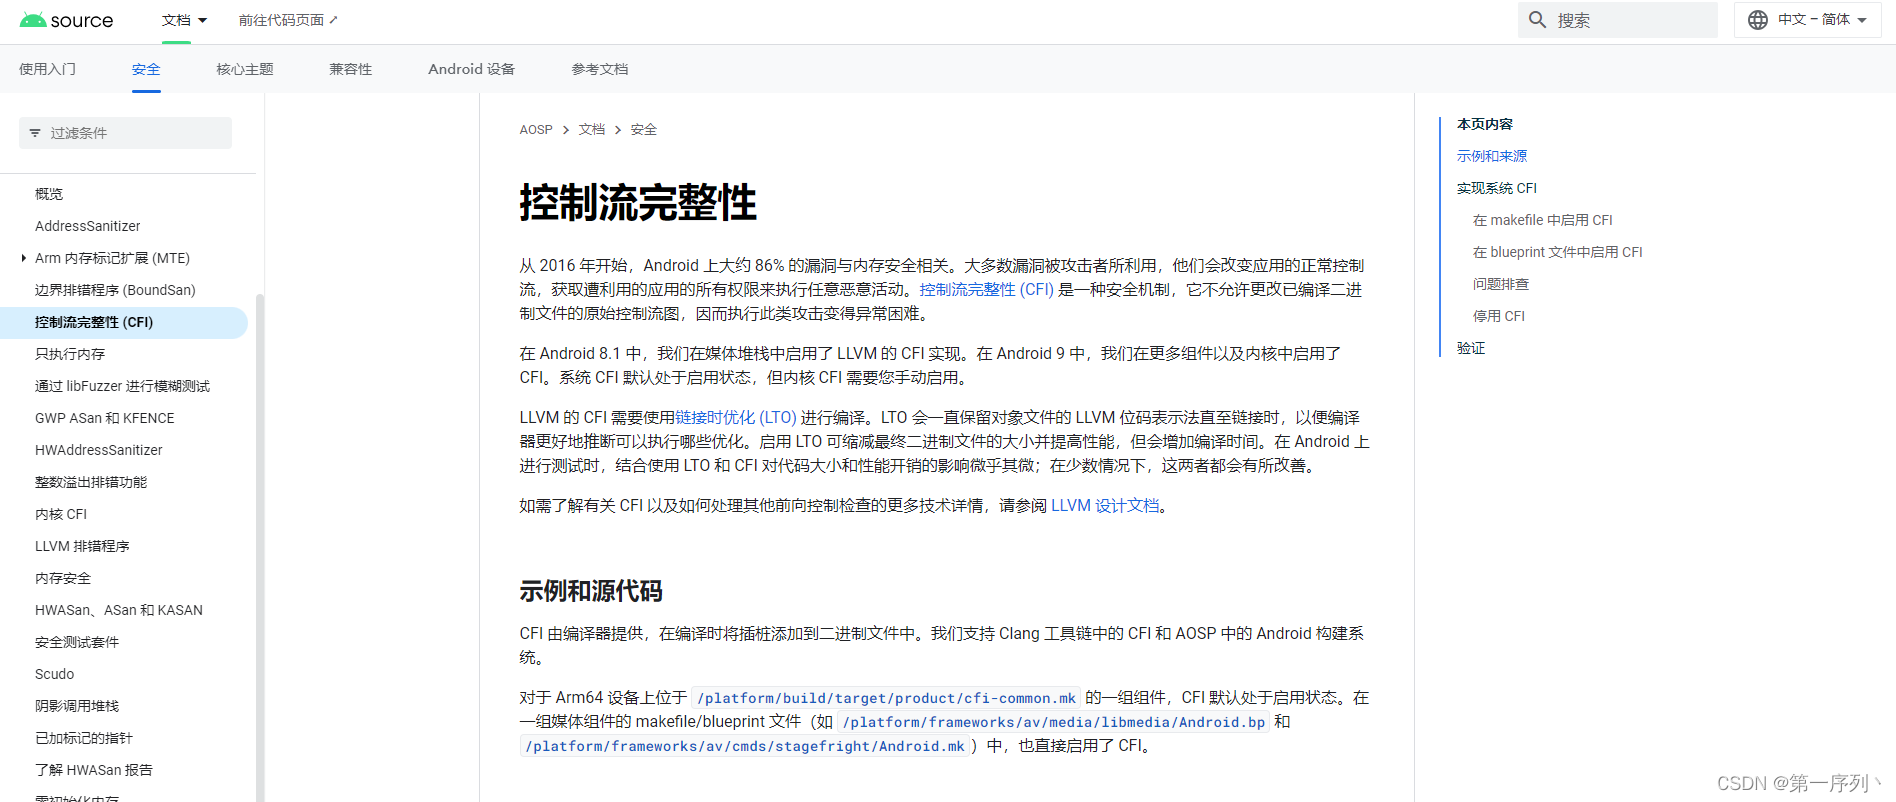
Task: Switch to the 参考文档 tab
Action: [600, 69]
